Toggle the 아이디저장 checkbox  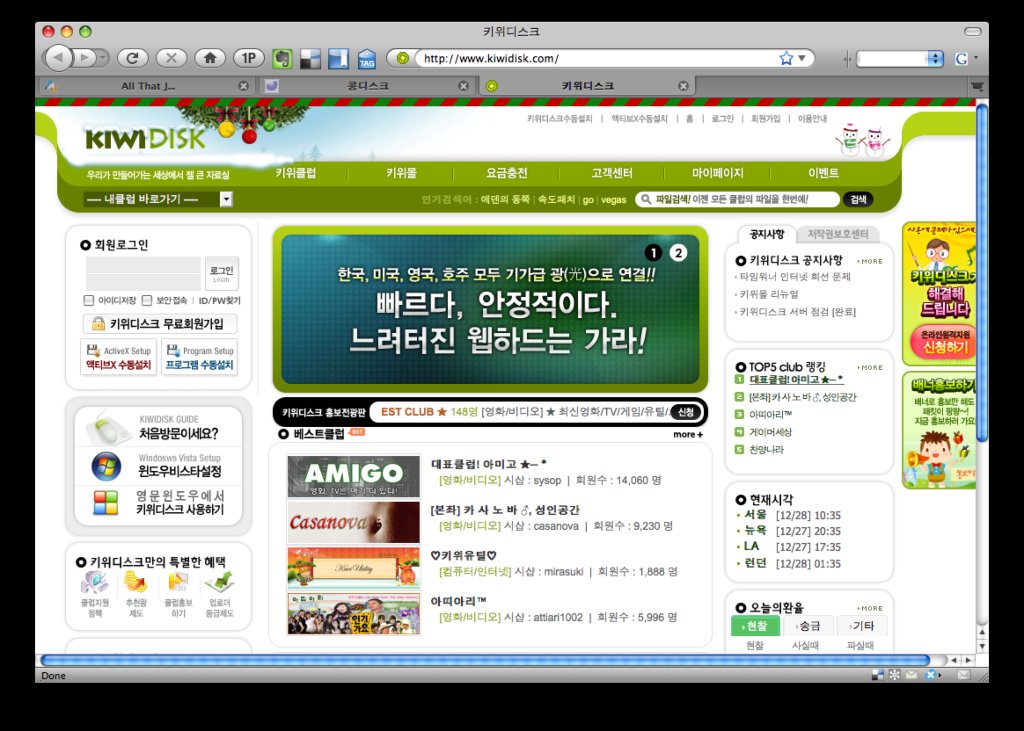(89, 301)
